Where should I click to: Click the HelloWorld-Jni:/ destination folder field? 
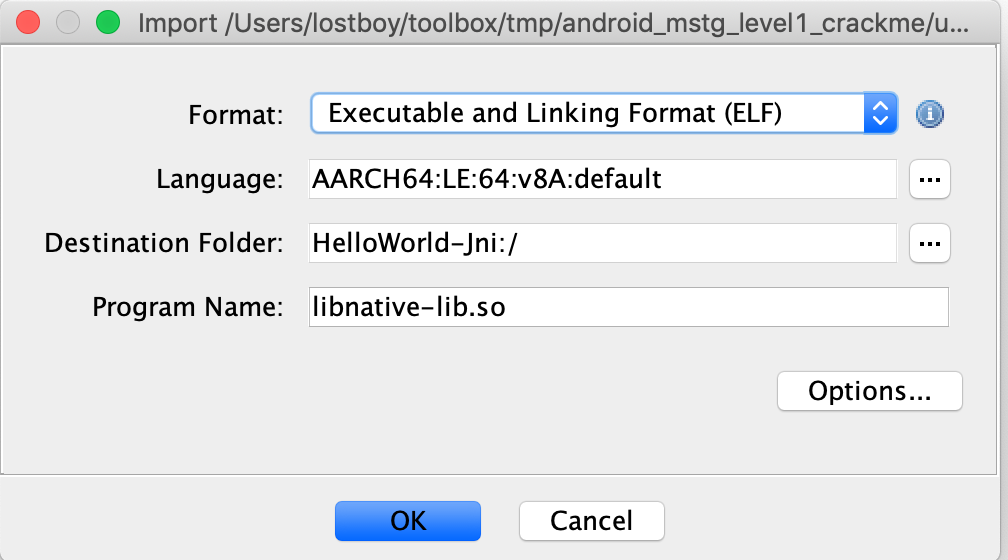coord(603,243)
